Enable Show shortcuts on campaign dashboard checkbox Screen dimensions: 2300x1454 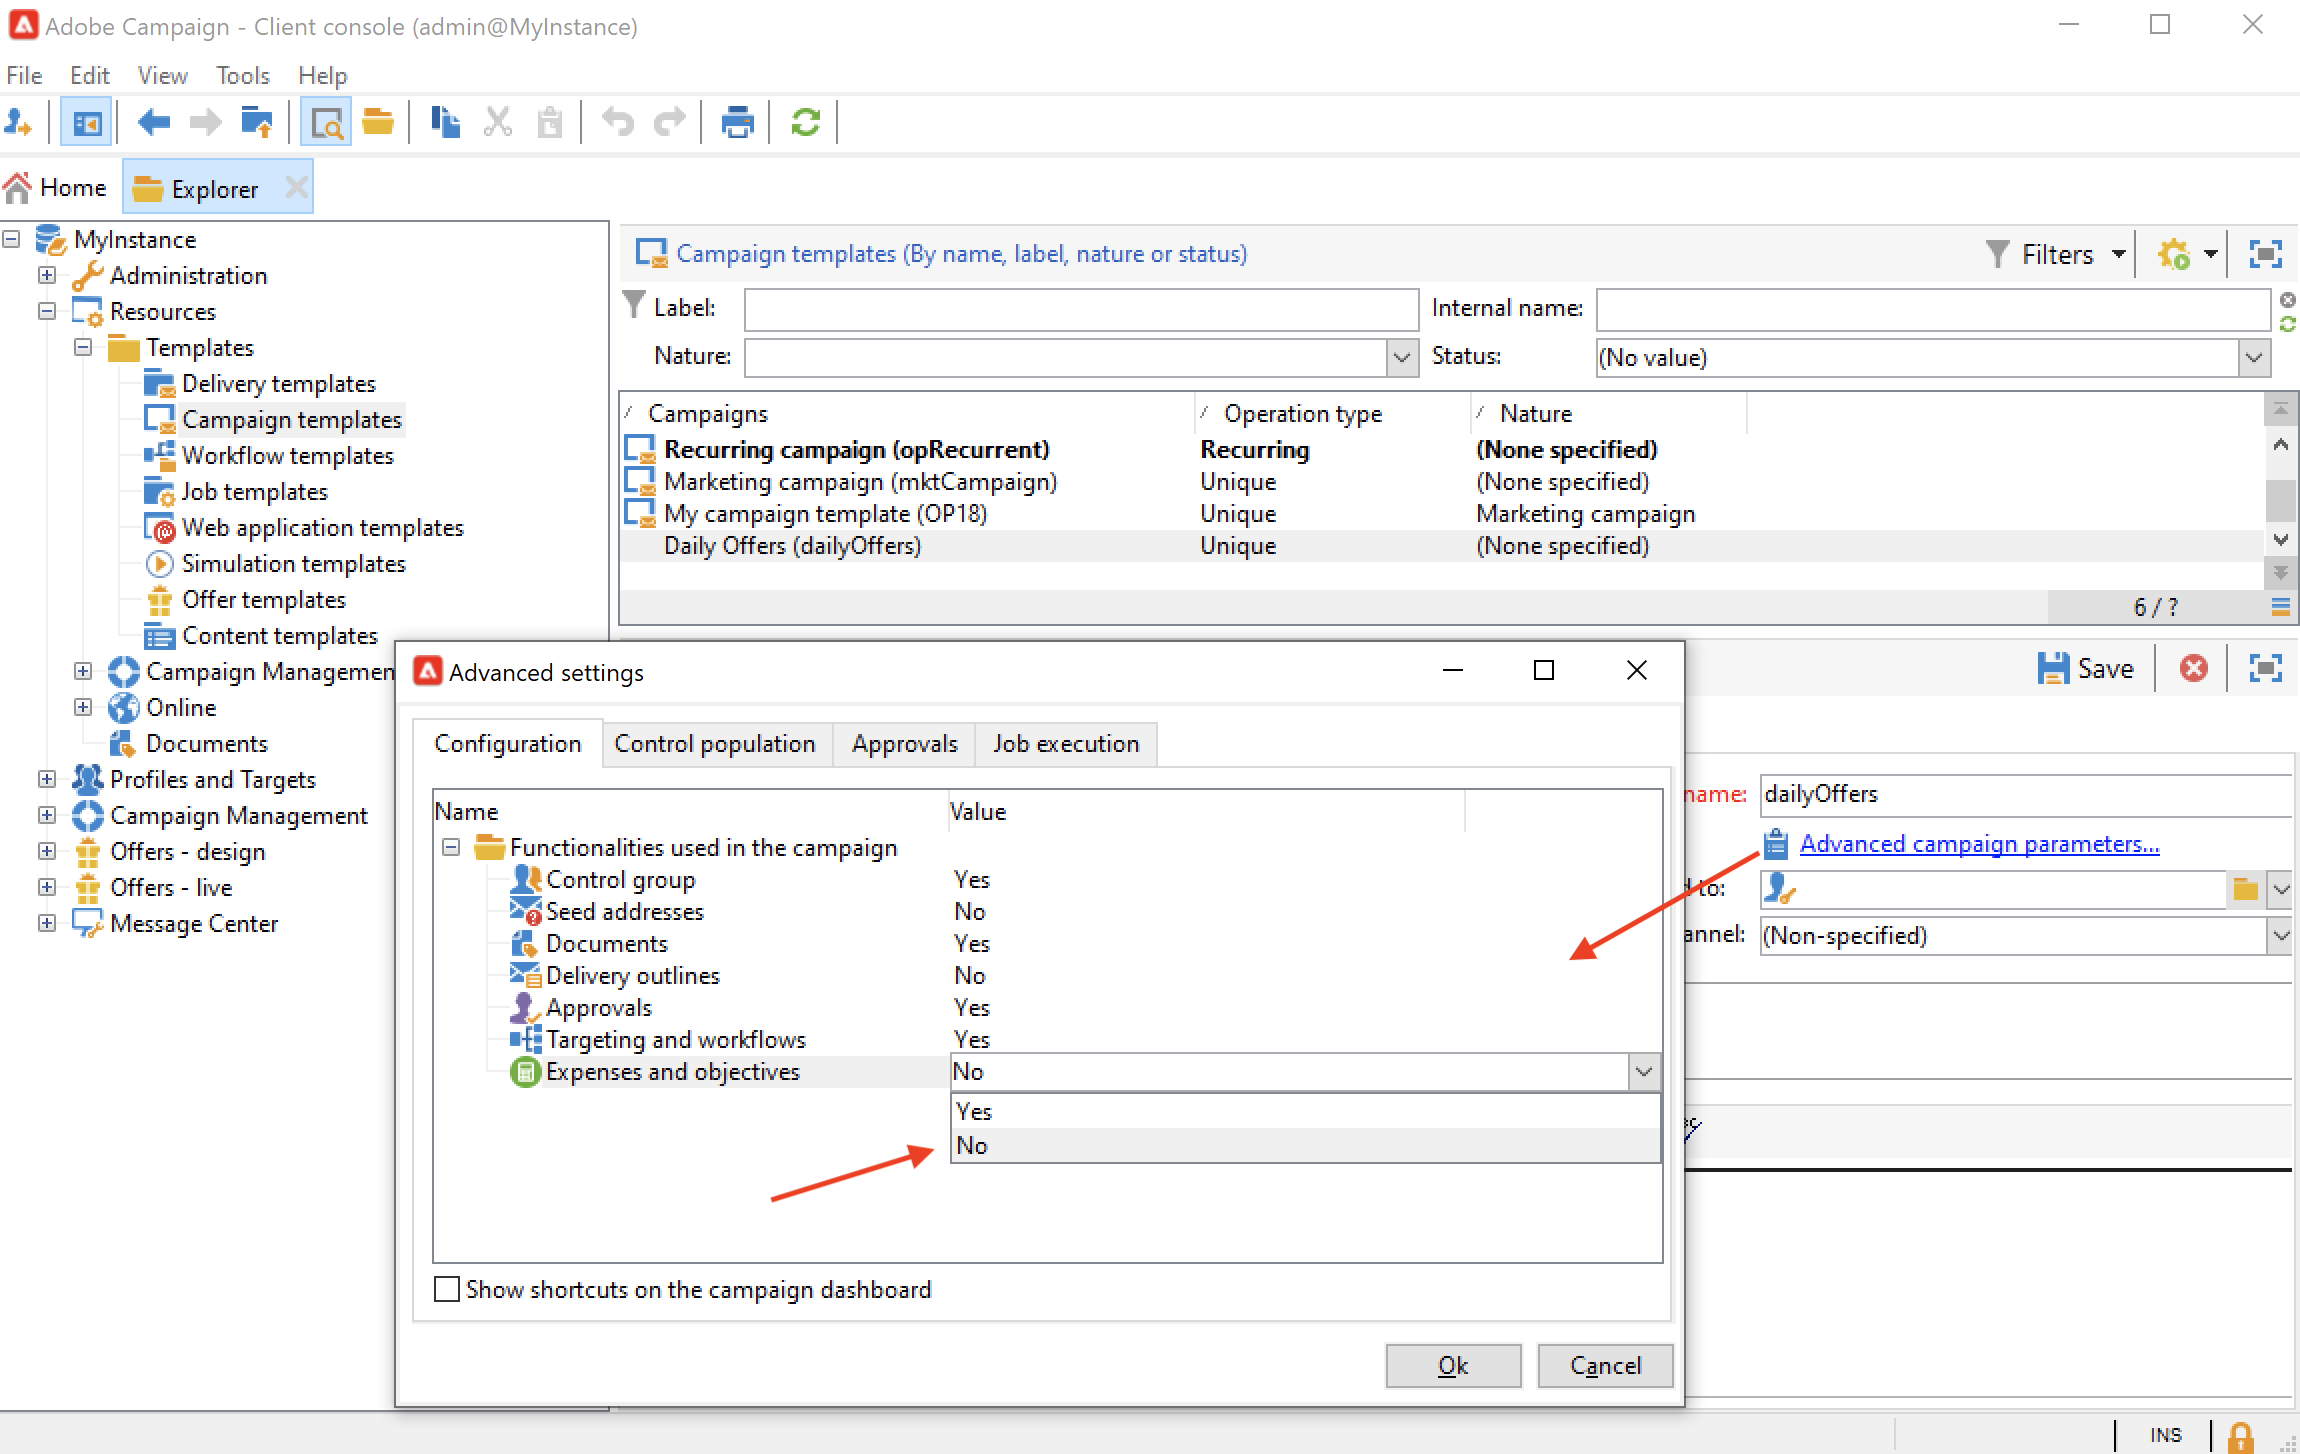447,1289
